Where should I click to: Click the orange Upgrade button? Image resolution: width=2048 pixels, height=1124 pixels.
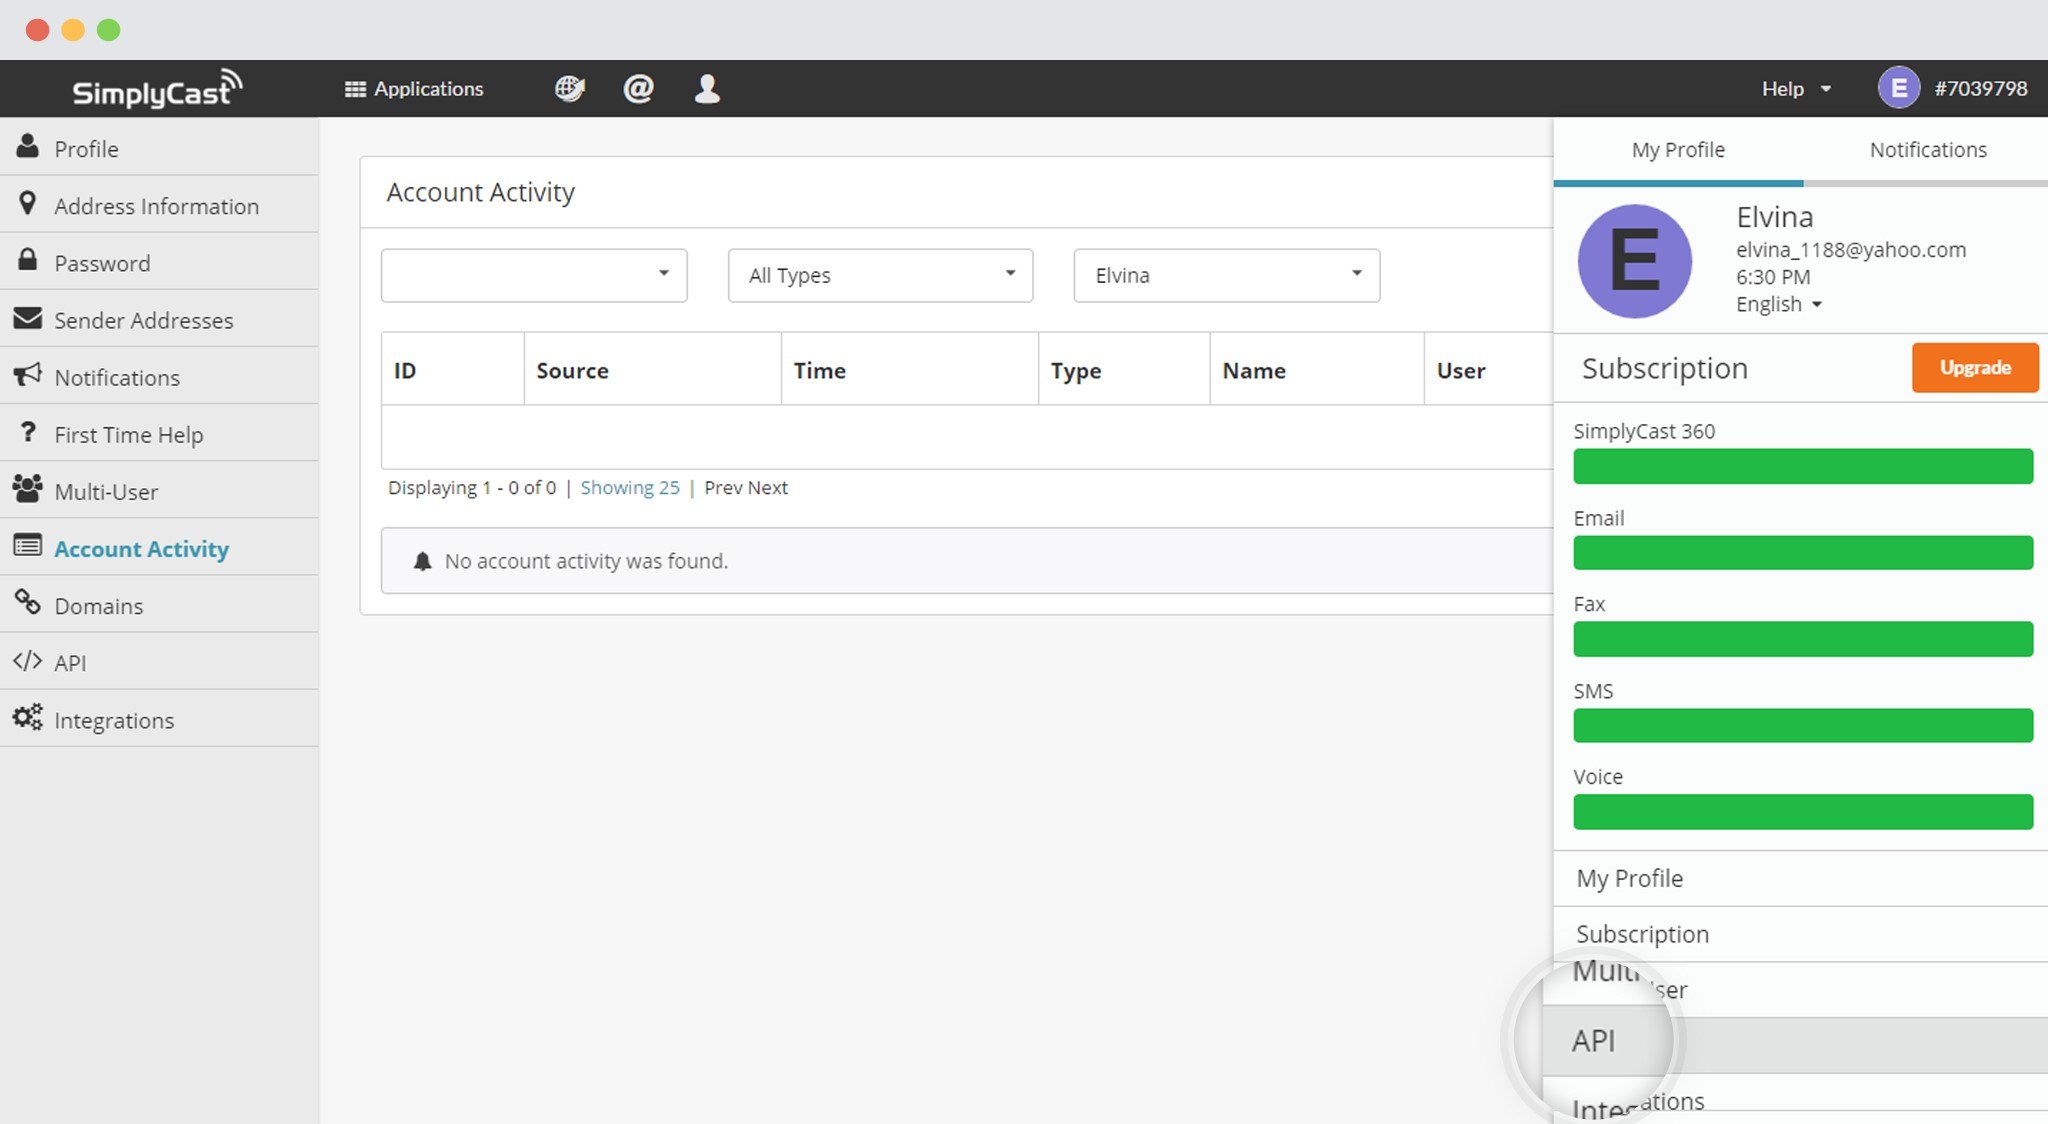click(1975, 367)
